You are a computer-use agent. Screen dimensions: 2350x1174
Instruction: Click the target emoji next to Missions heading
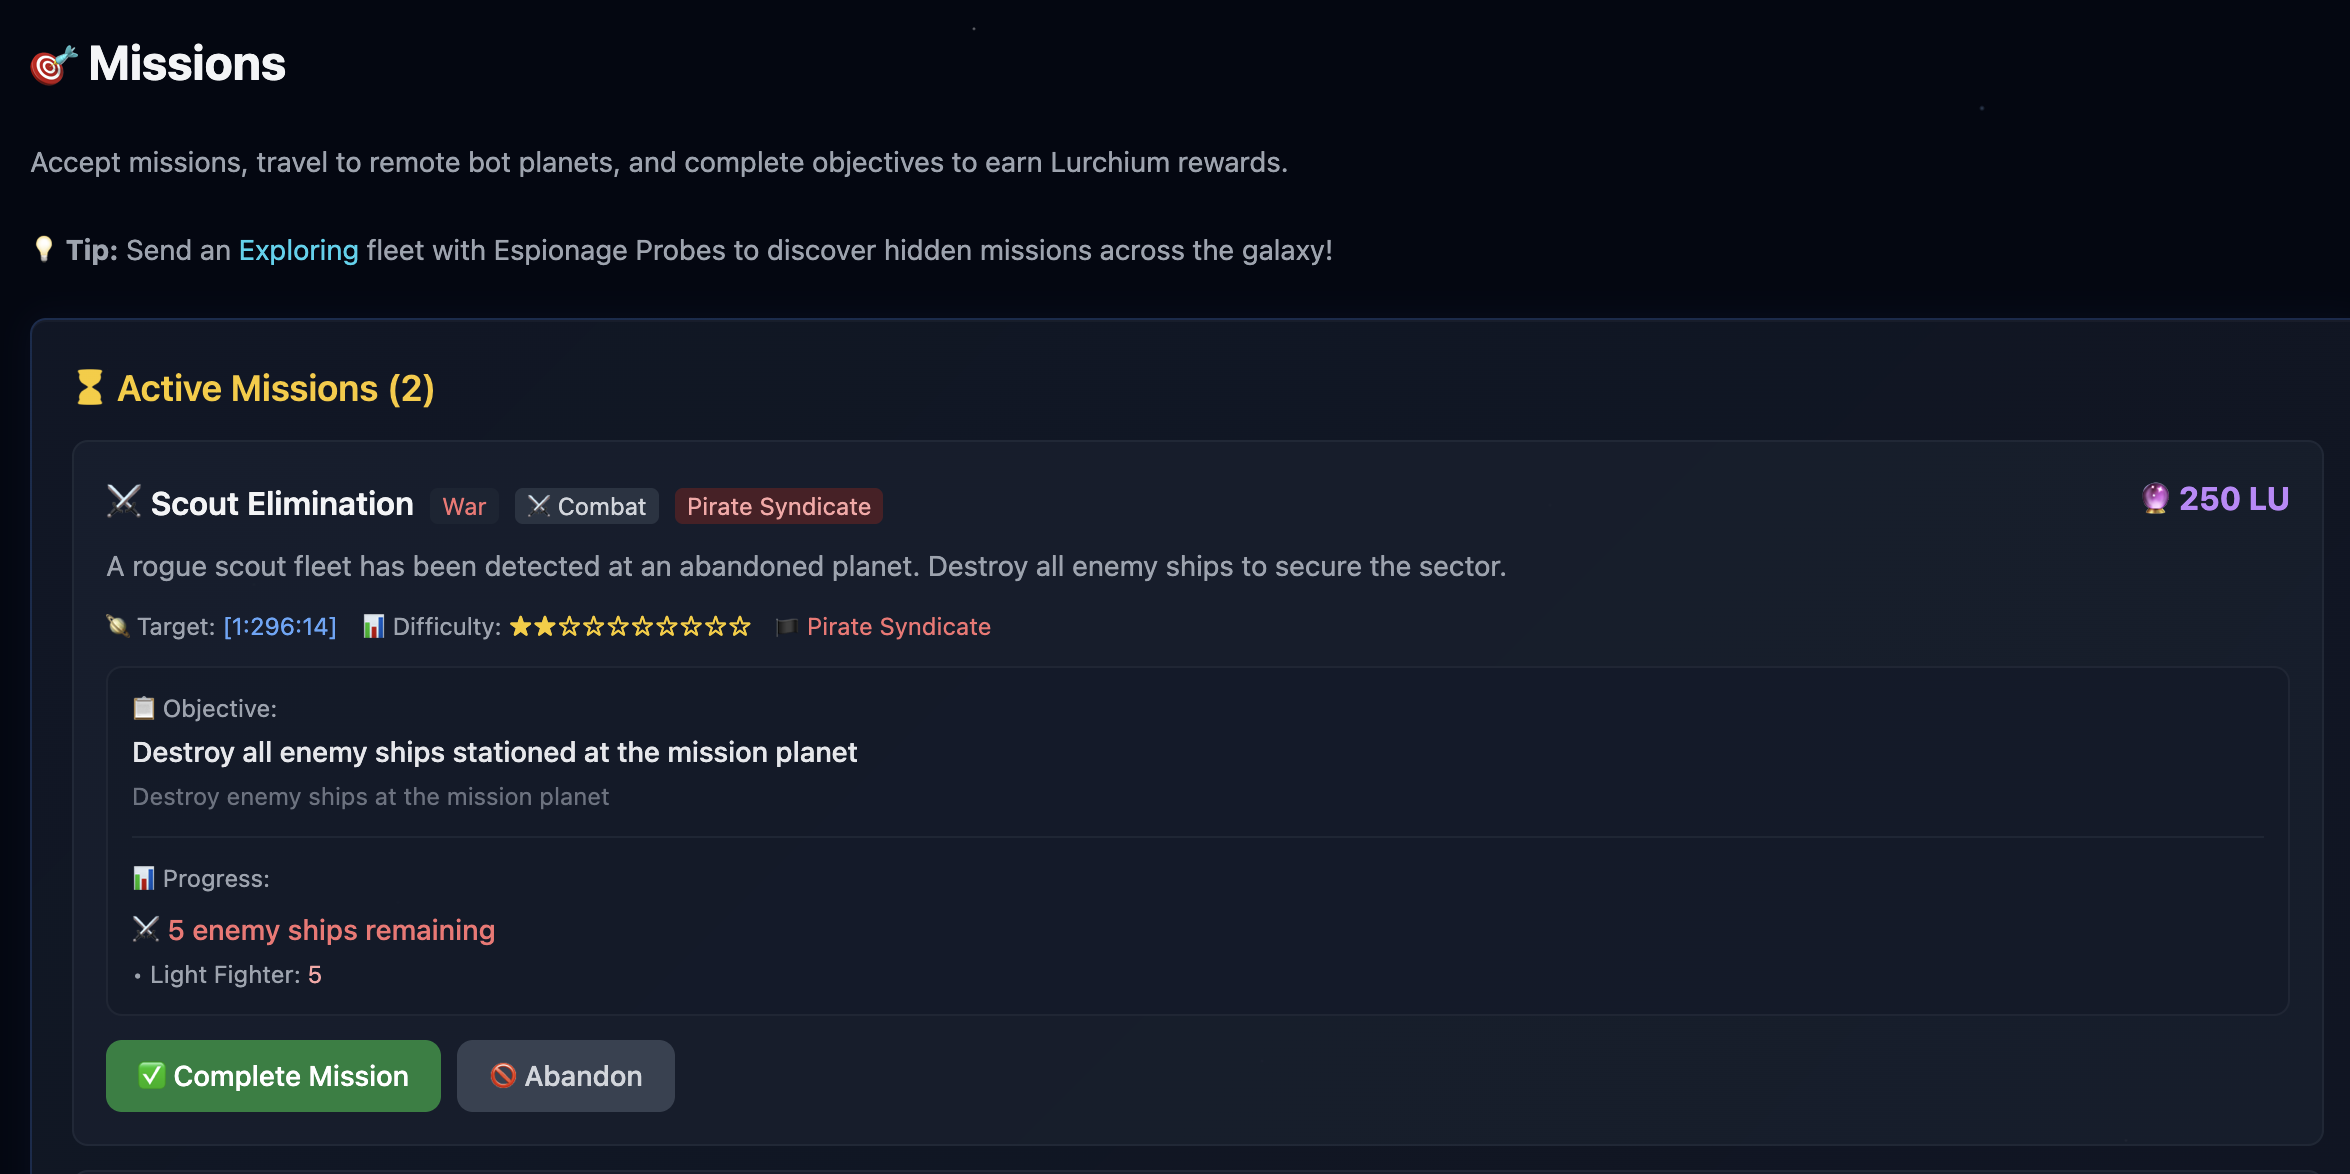(50, 63)
